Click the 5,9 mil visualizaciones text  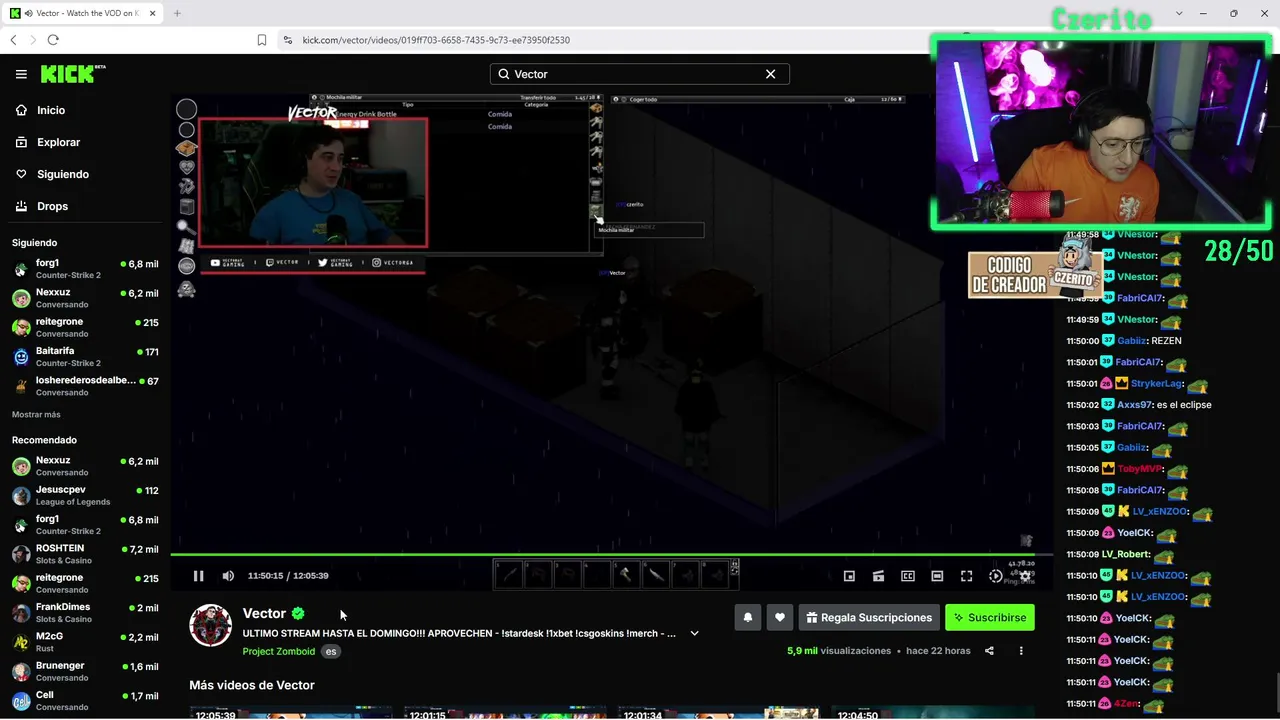[x=839, y=651]
